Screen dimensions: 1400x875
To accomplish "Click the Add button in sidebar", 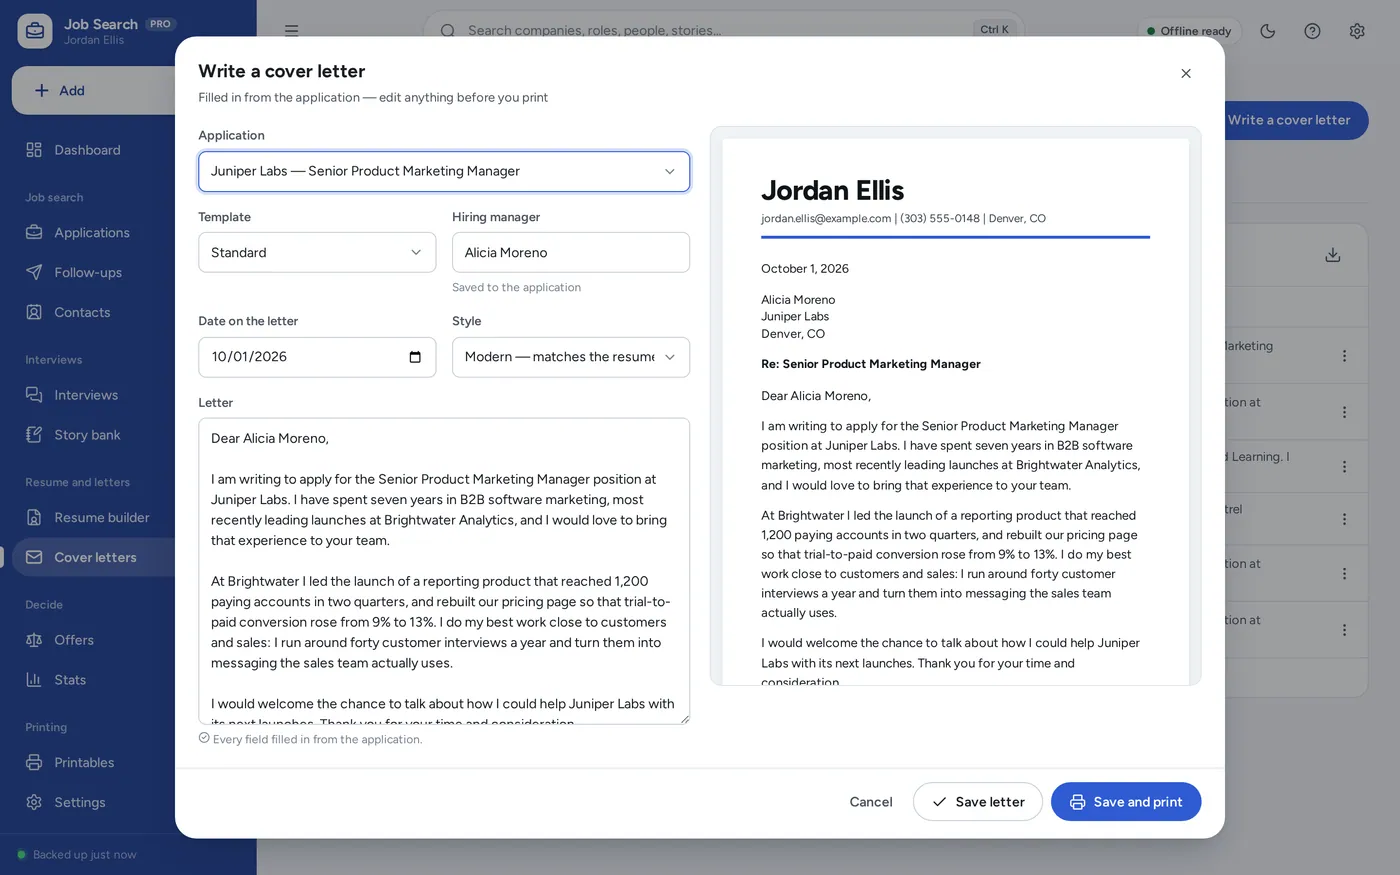I will pyautogui.click(x=95, y=90).
